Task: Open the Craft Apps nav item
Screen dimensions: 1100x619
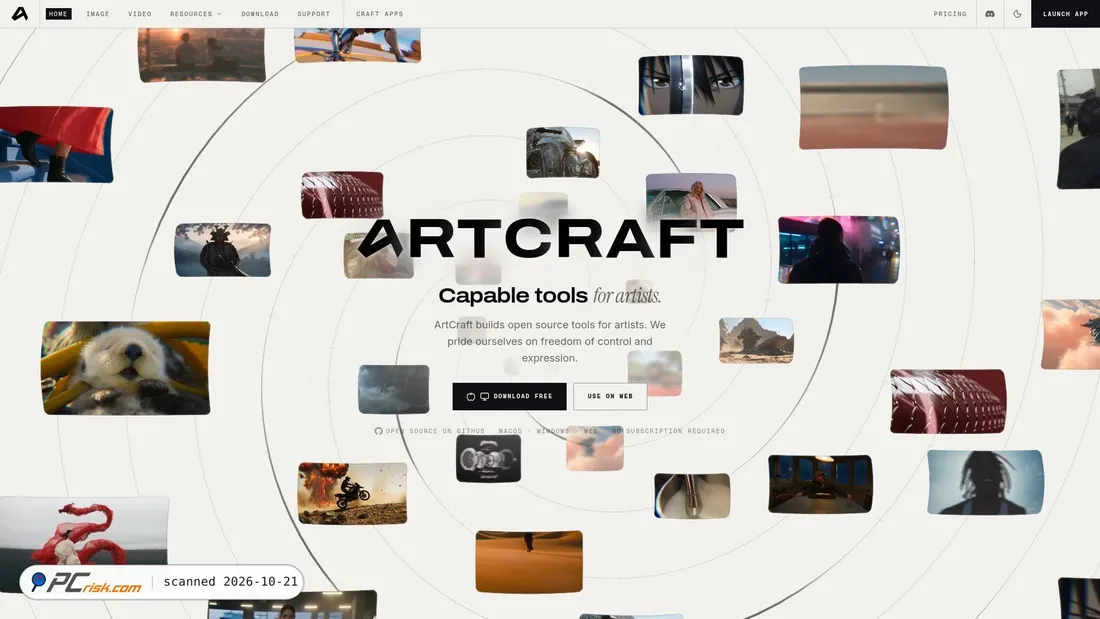Action: (x=380, y=14)
